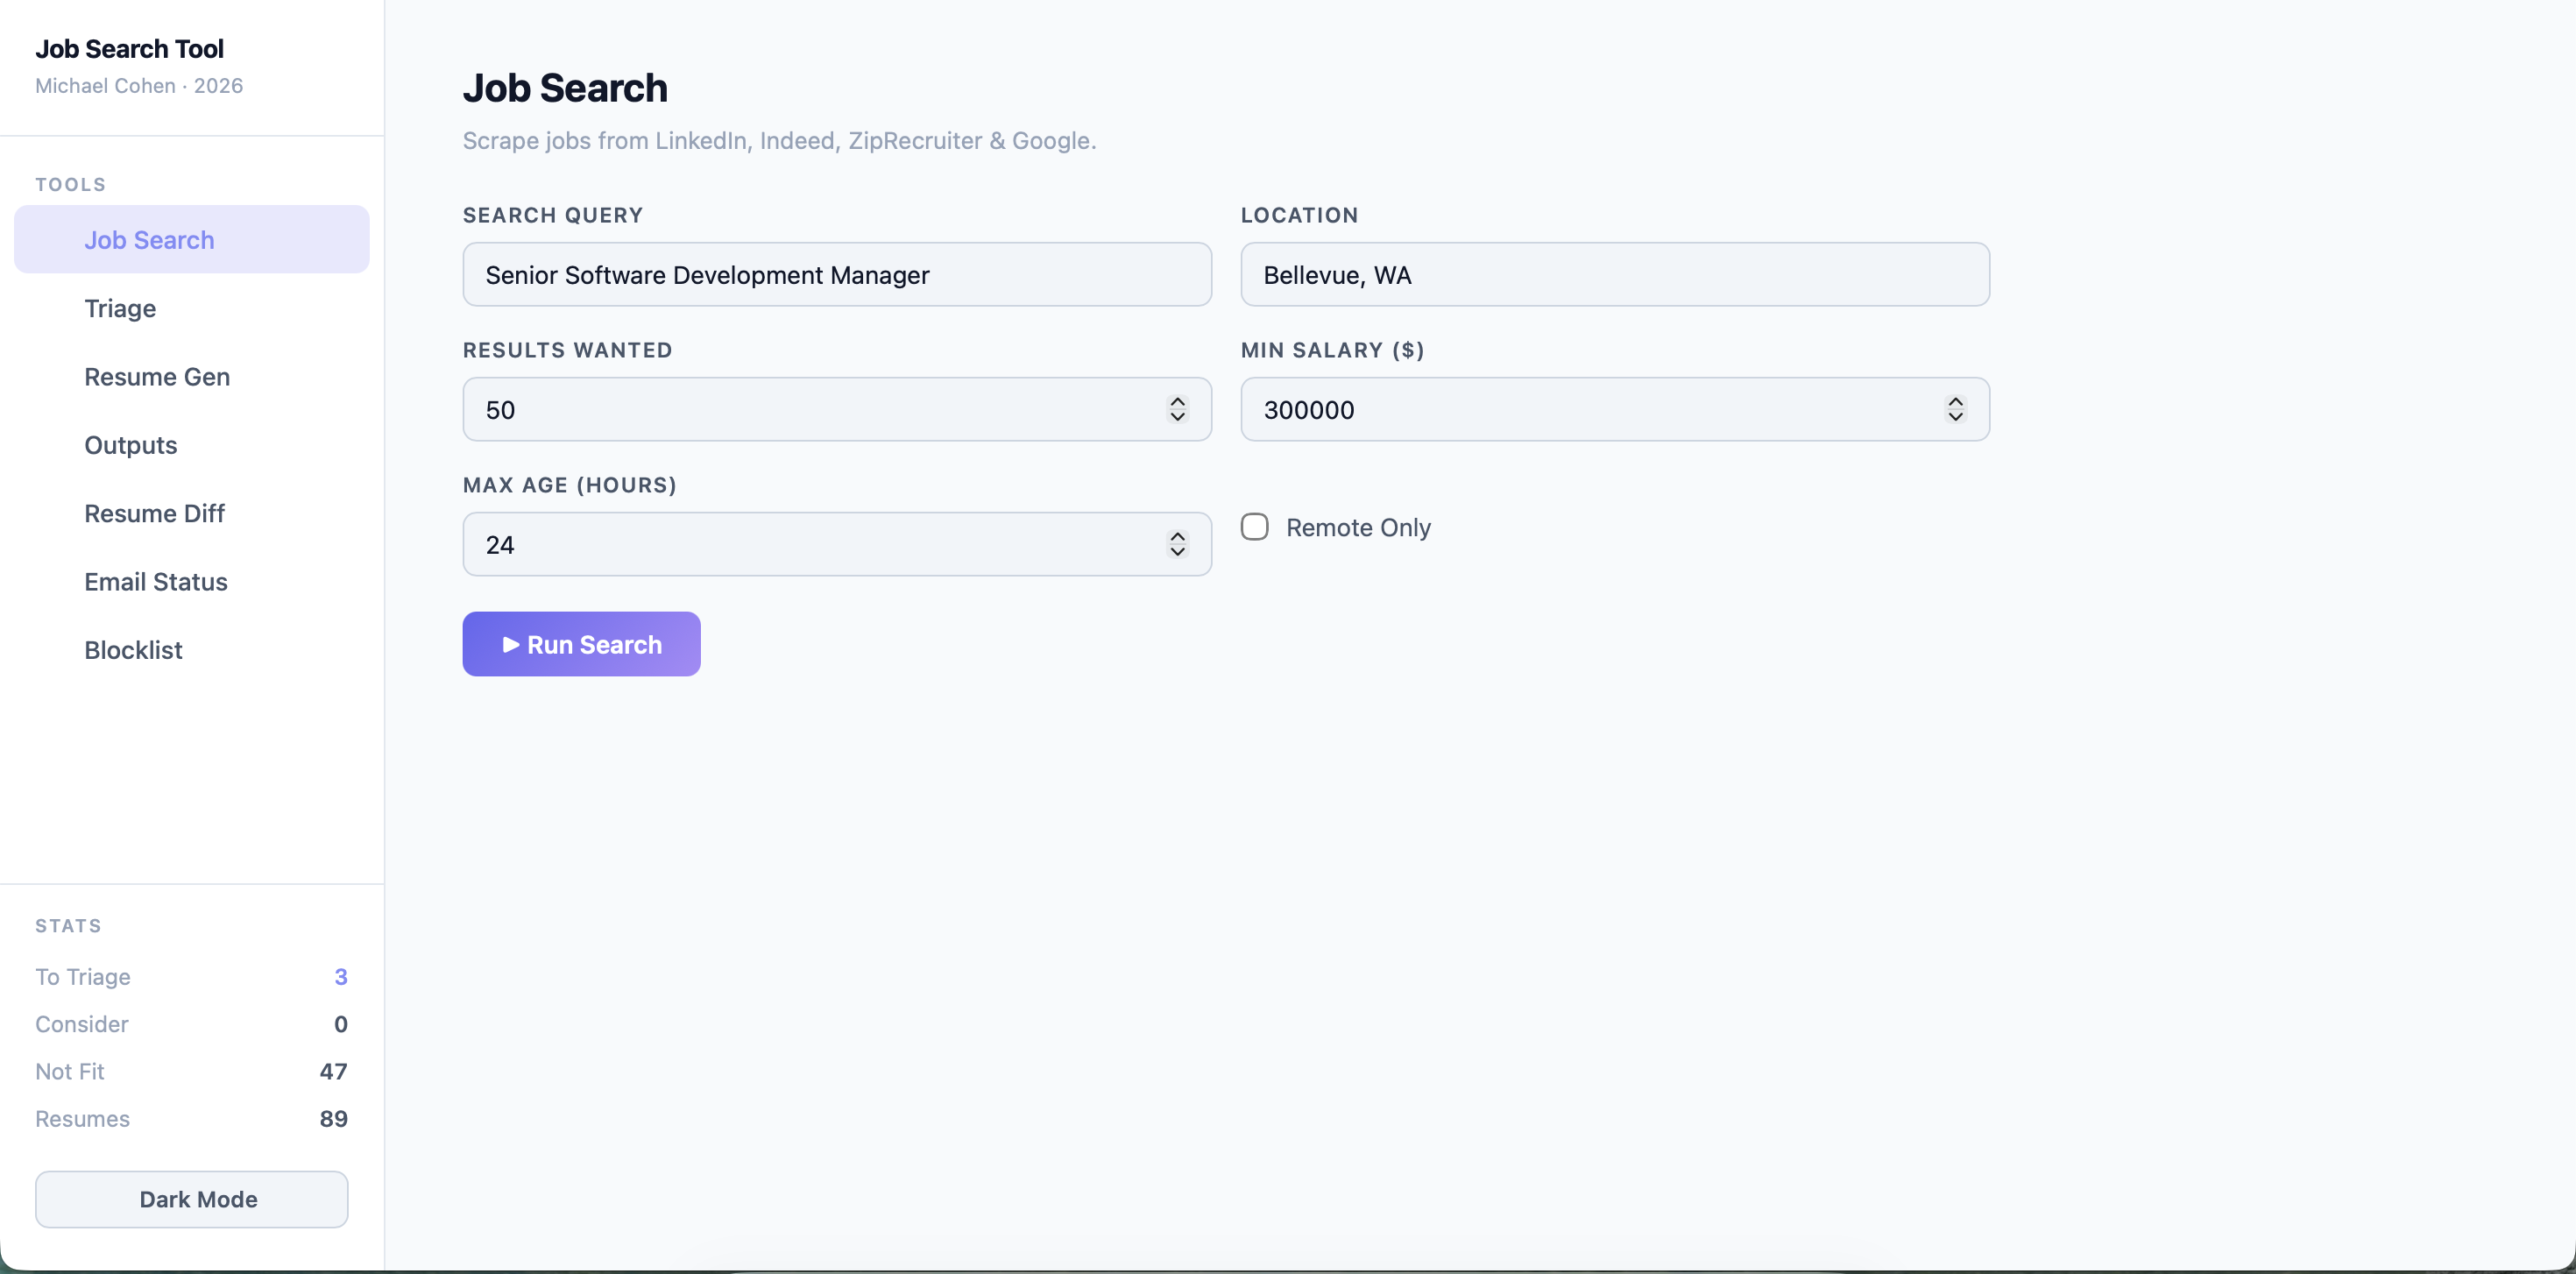Screen dimensions: 2576x1274
Task: Adjust Min Salary with its stepper control
Action: [1956, 409]
